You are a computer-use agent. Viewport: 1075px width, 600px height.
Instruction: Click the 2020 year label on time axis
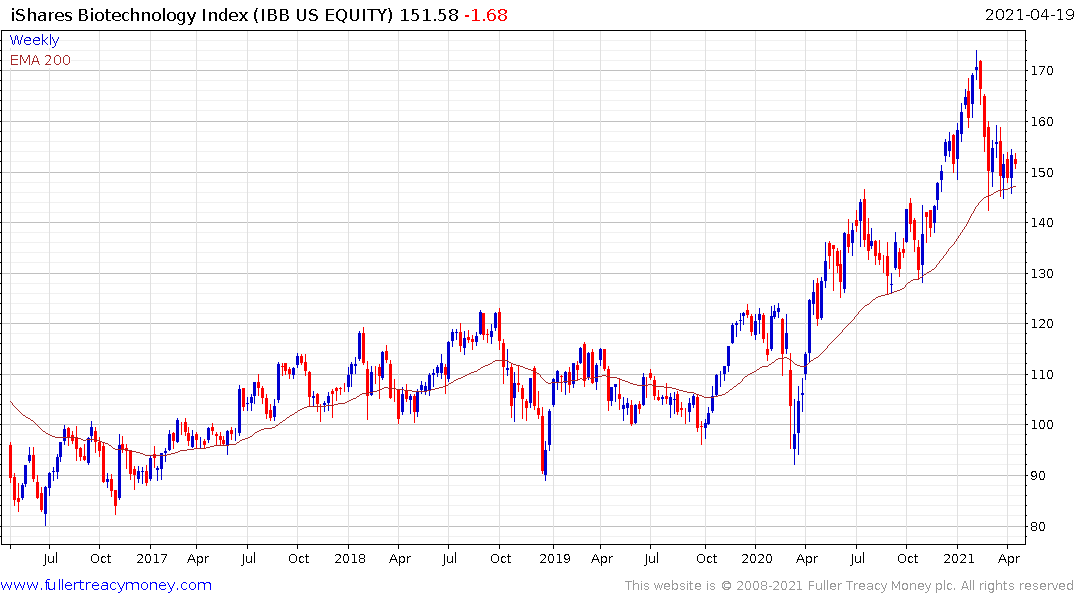point(757,558)
